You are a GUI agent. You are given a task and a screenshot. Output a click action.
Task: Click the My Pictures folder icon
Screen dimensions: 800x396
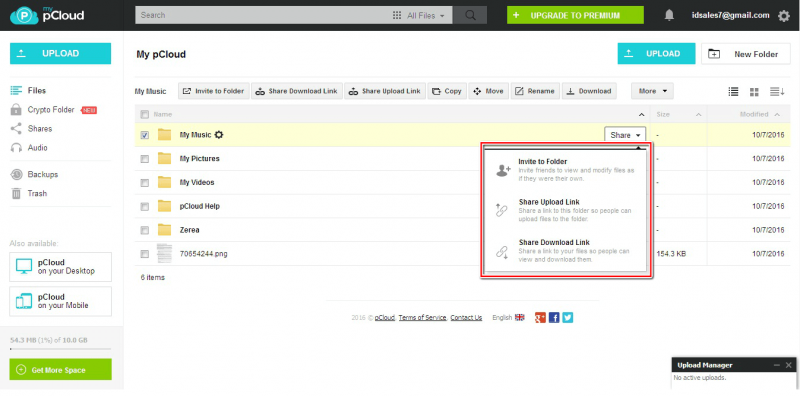[x=164, y=158]
